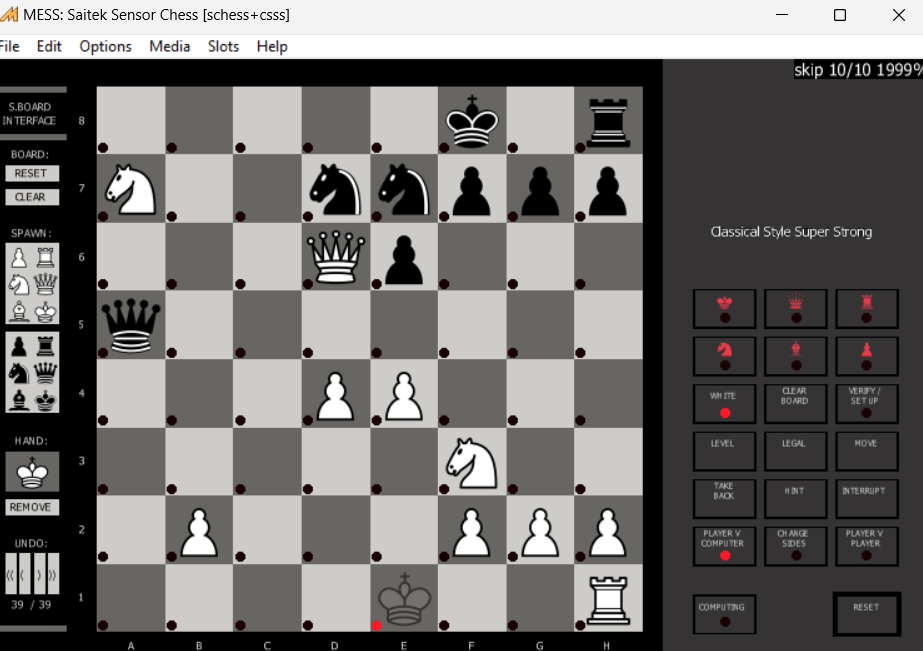
Task: Spawn a white pawn piece
Action: 19,258
